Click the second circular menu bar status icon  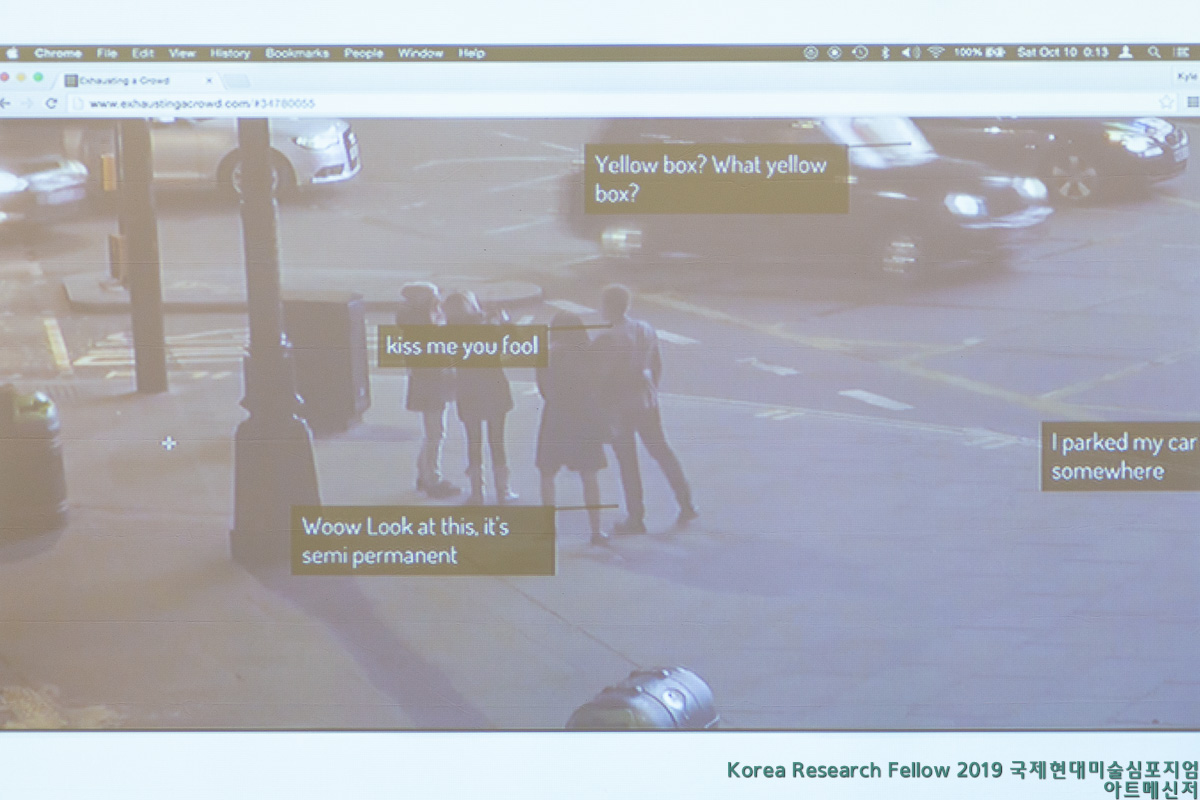pyautogui.click(x=835, y=53)
